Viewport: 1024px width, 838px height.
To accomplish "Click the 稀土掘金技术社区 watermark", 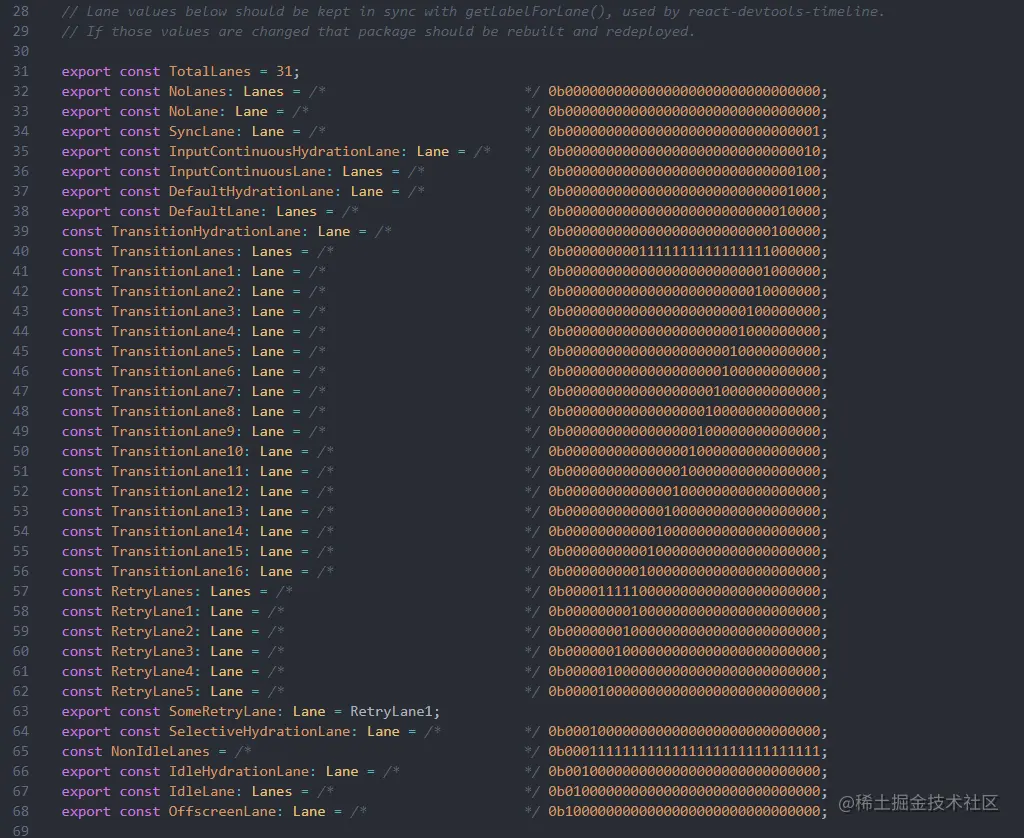I will click(918, 803).
